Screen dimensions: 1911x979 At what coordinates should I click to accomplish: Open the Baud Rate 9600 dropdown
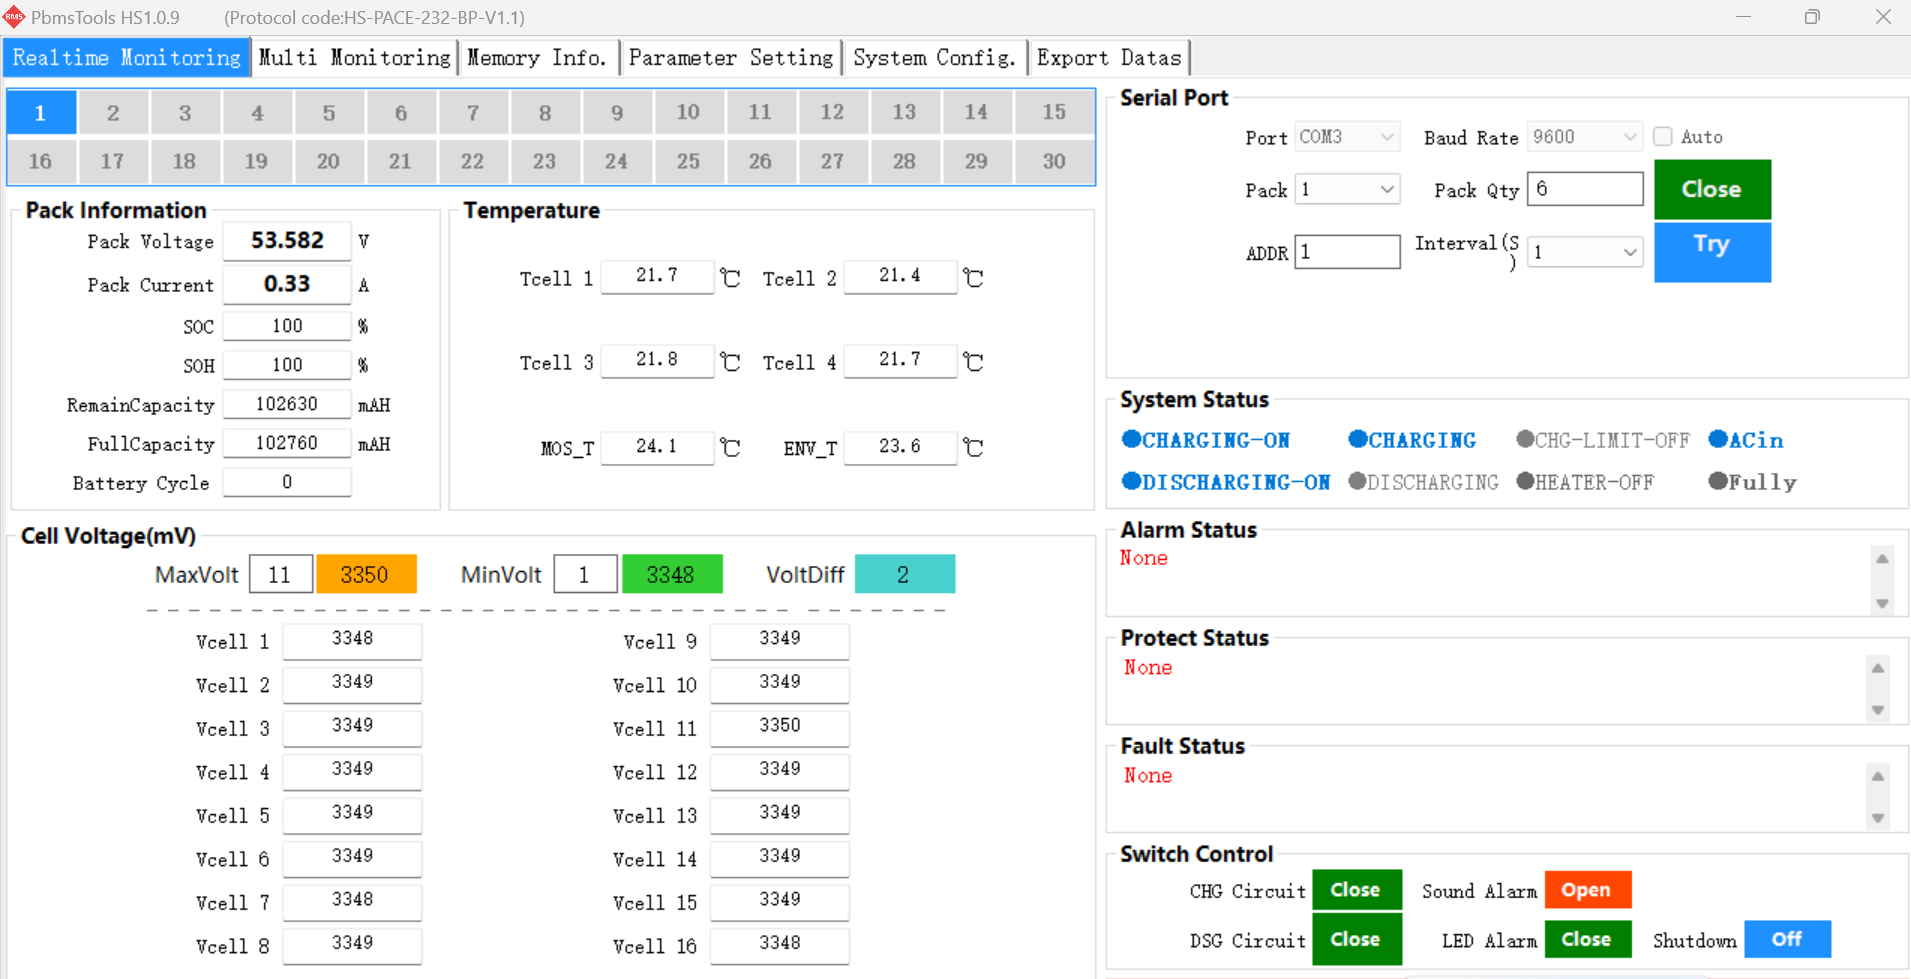point(1585,136)
